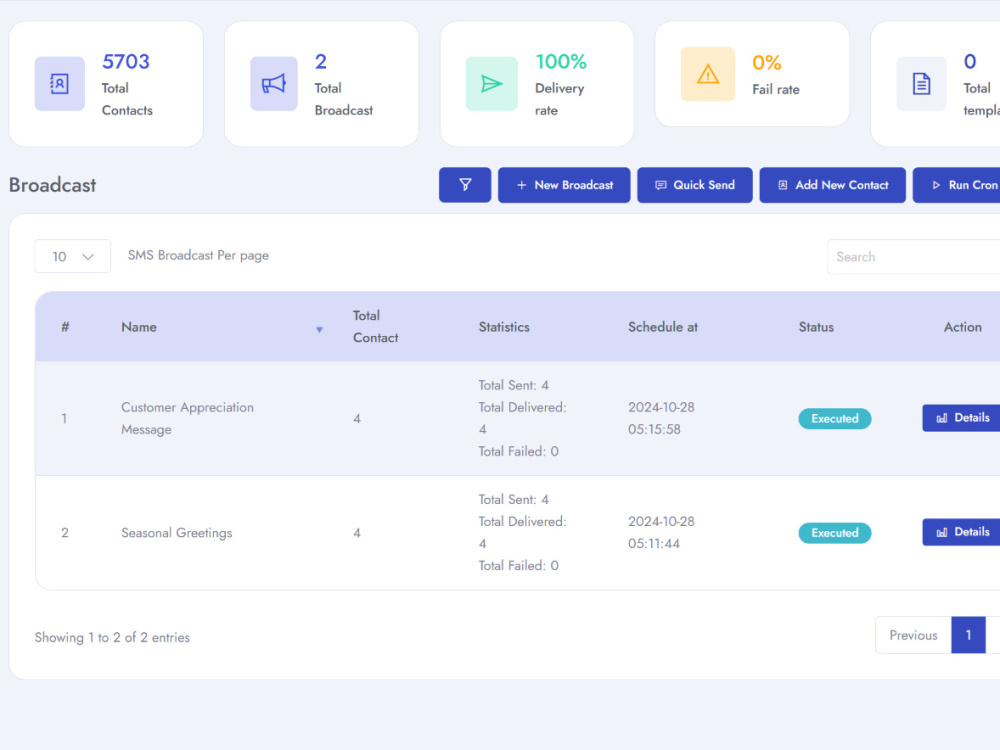Click statistics cell of Customer Appreciation Message

(522, 418)
